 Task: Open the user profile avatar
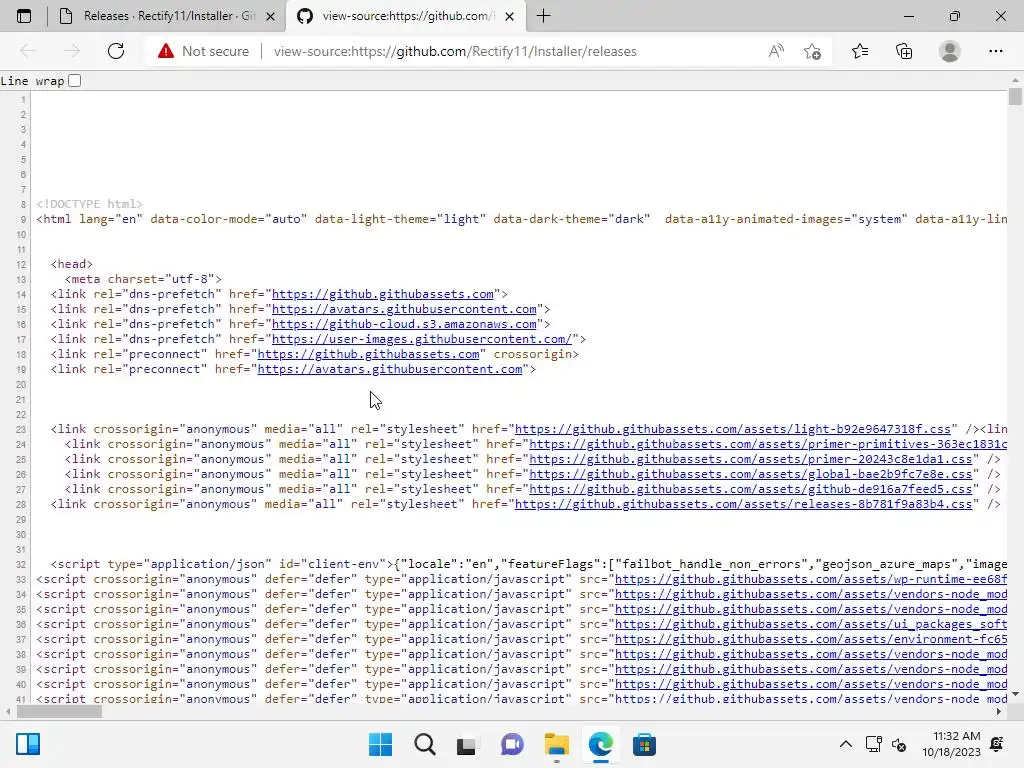coord(950,51)
